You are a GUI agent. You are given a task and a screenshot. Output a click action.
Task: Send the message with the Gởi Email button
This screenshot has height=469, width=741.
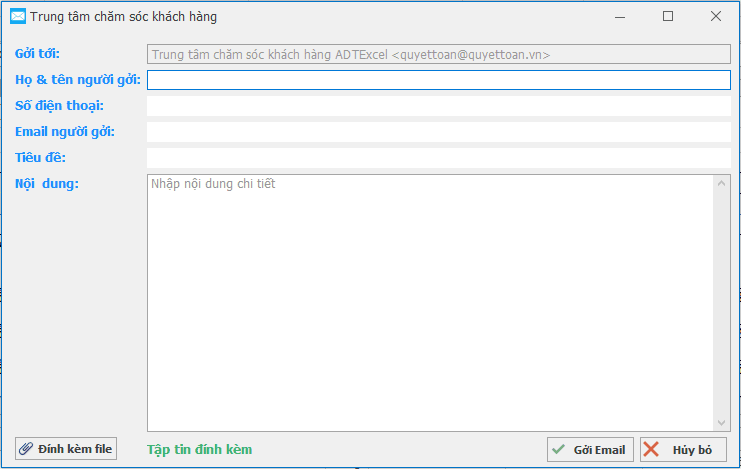click(x=590, y=450)
